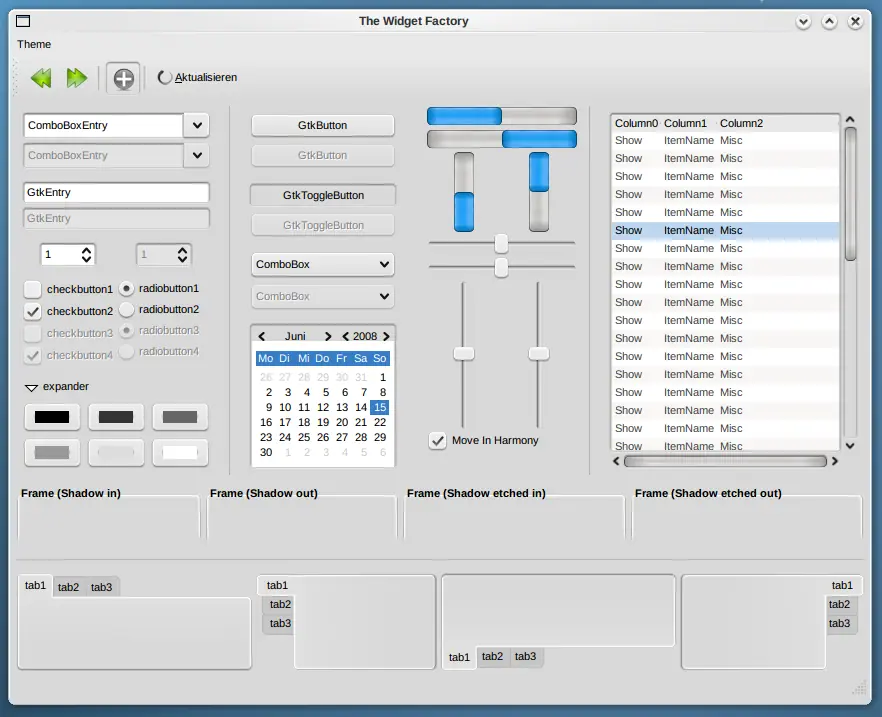
Task: Select tab3 in top-tabs notebook
Action: (102, 587)
